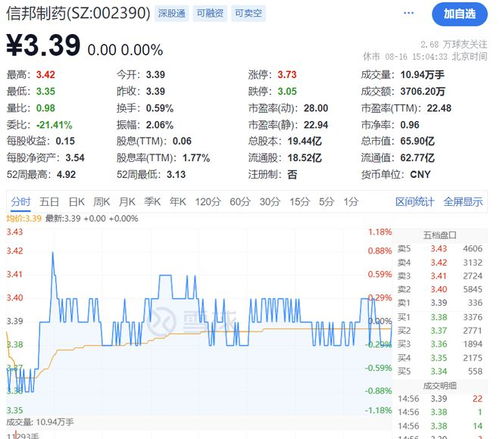This screenshot has height=439, width=500.
Task: Click the 卖2 order row at 3.40
Action: 440,289
